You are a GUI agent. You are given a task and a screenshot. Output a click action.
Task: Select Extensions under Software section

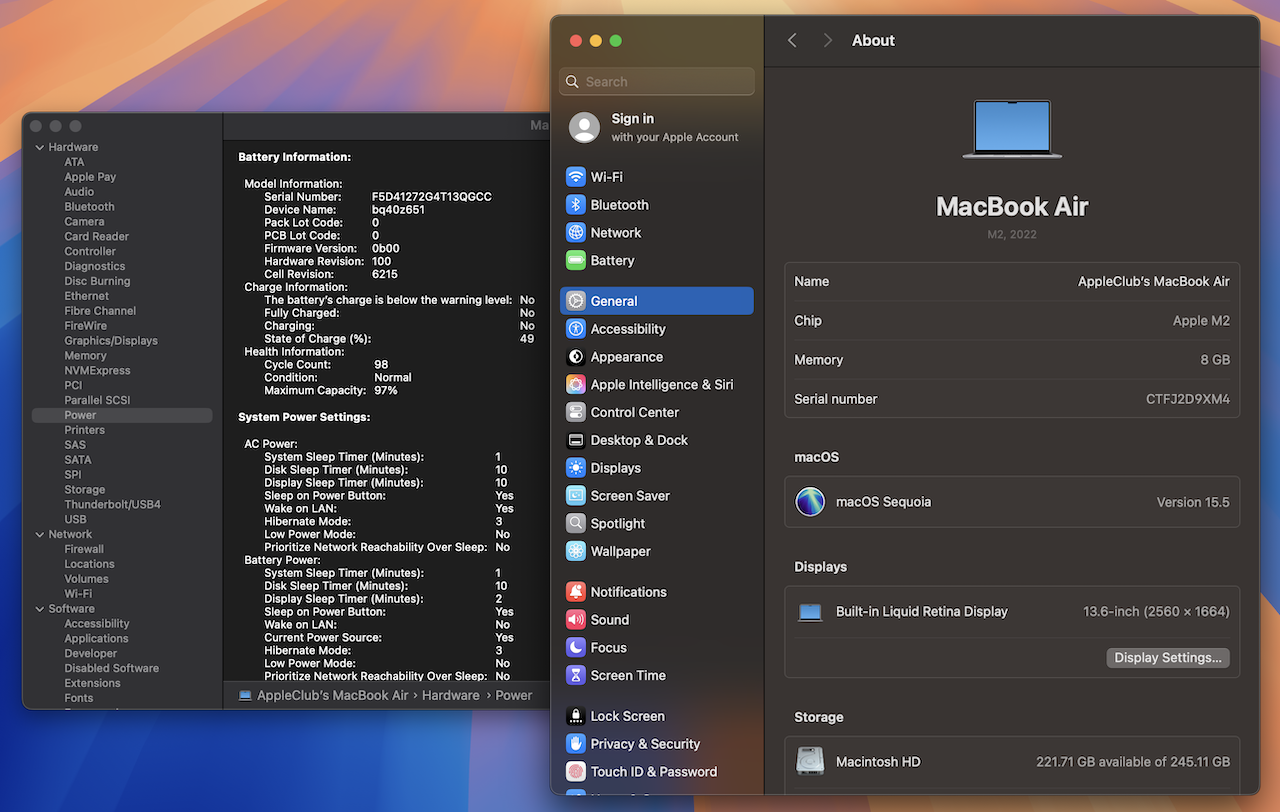[x=92, y=684]
